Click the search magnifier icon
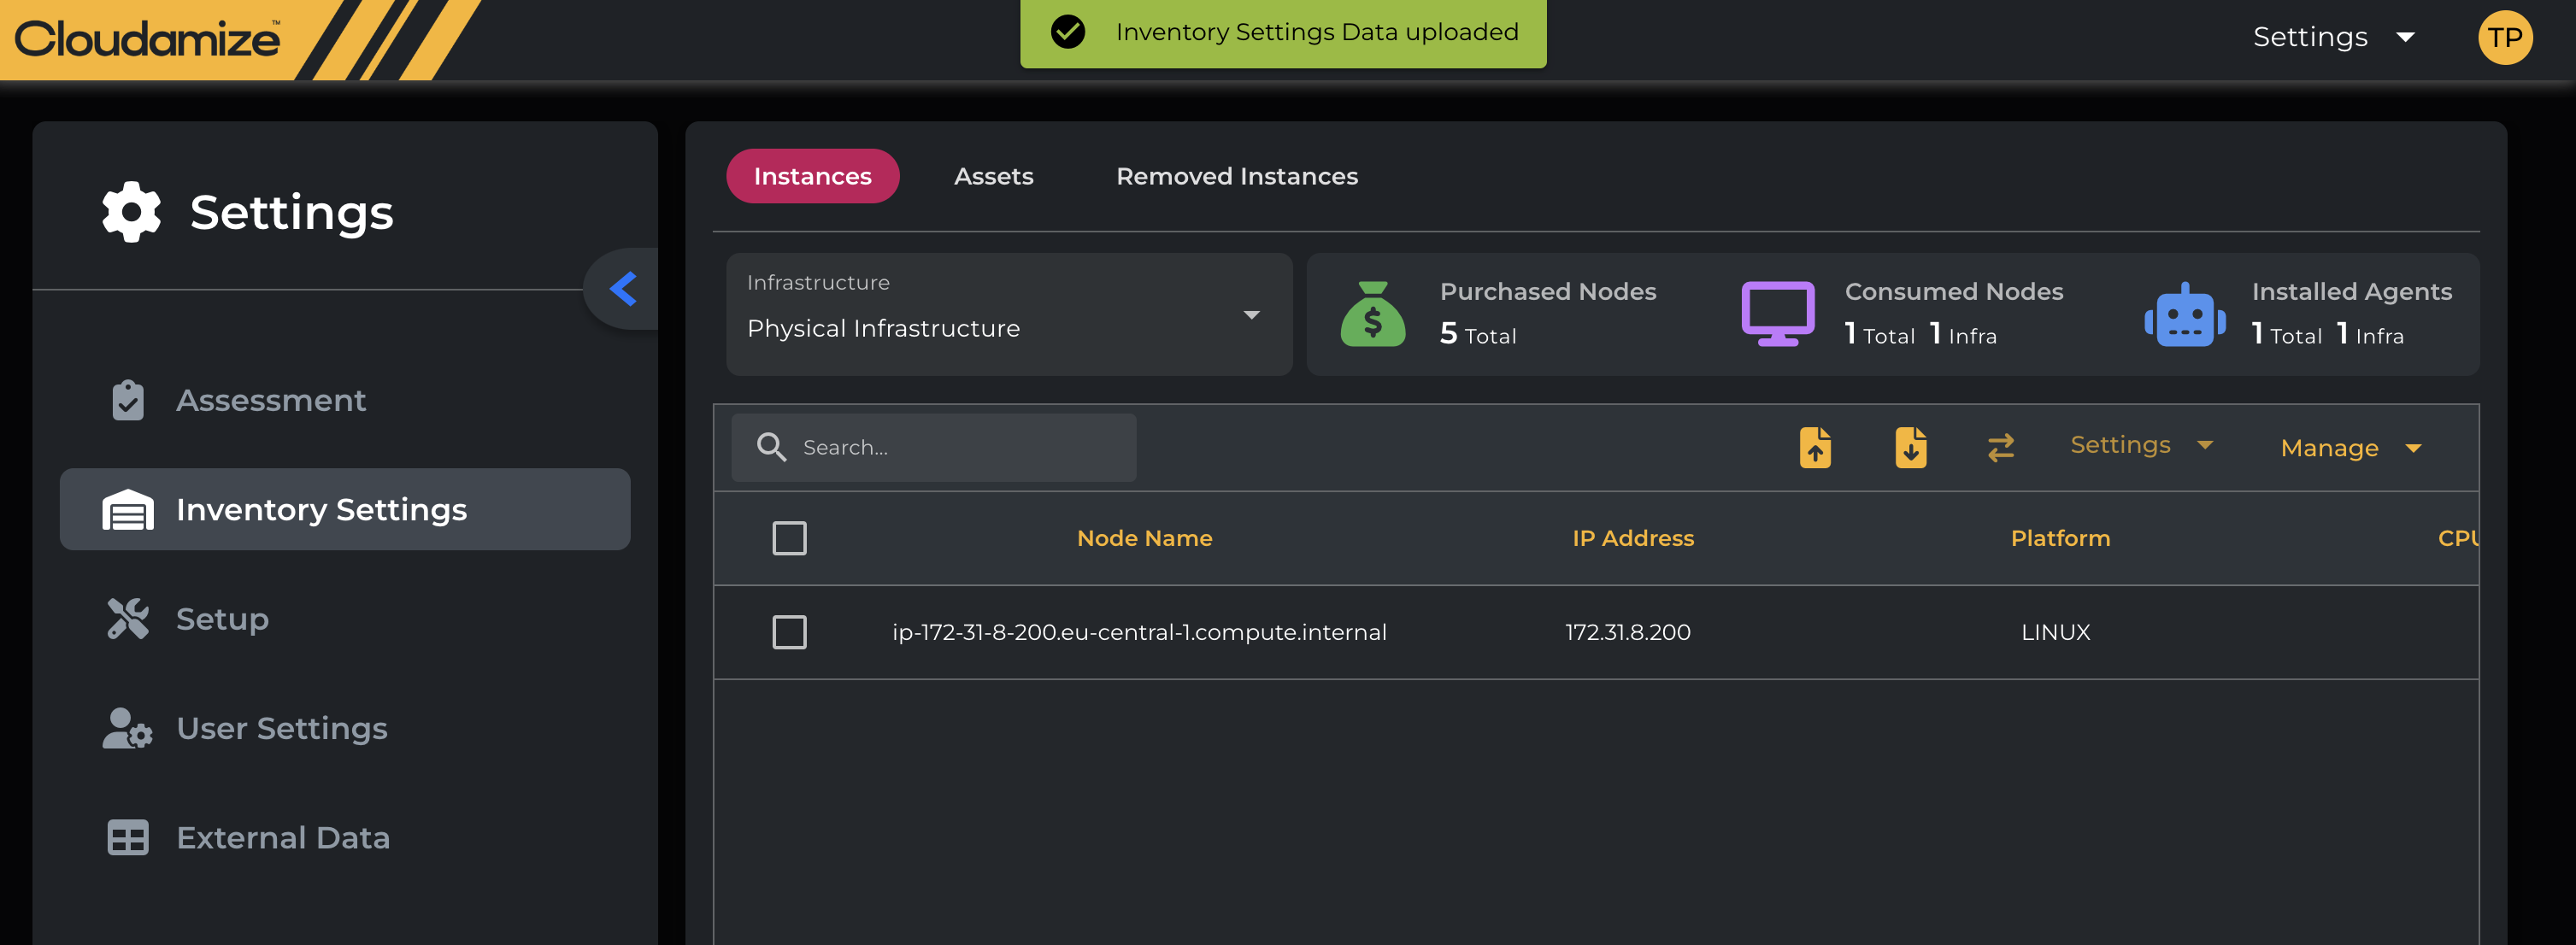Screen dimensions: 2576x945 (771, 447)
